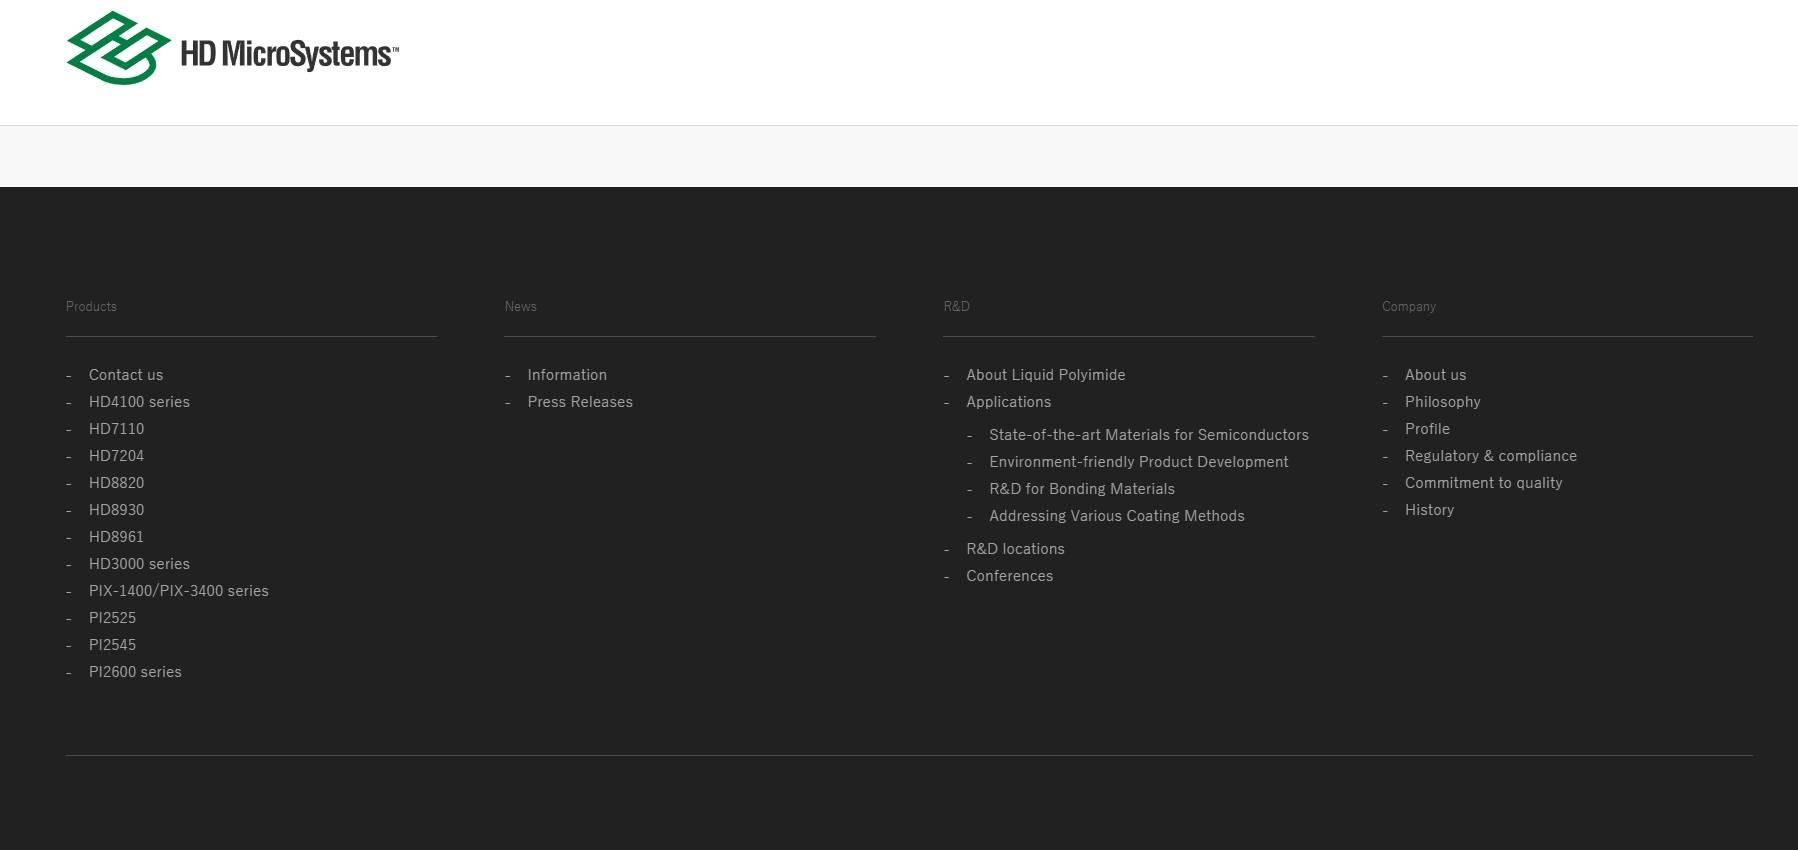1798x850 pixels.
Task: Open the Contact us link
Action: (126, 375)
